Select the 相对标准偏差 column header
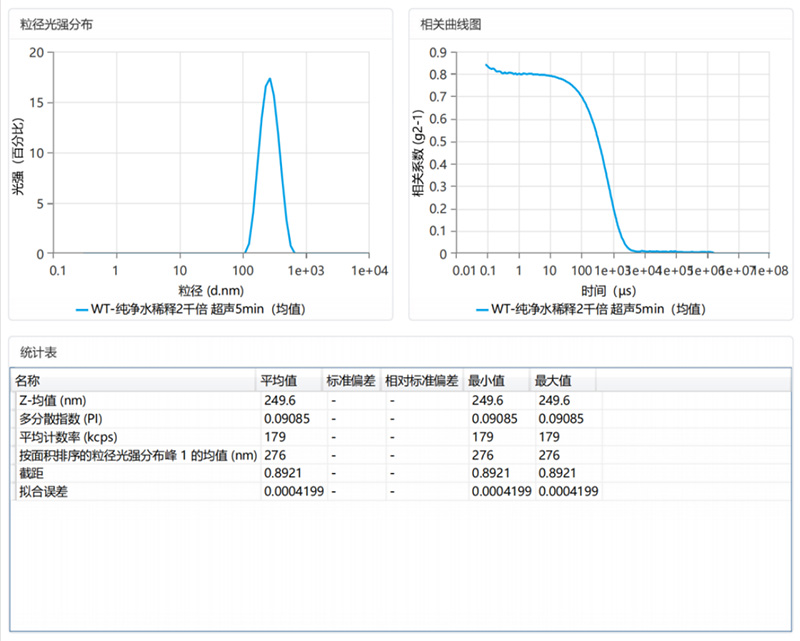 421,381
